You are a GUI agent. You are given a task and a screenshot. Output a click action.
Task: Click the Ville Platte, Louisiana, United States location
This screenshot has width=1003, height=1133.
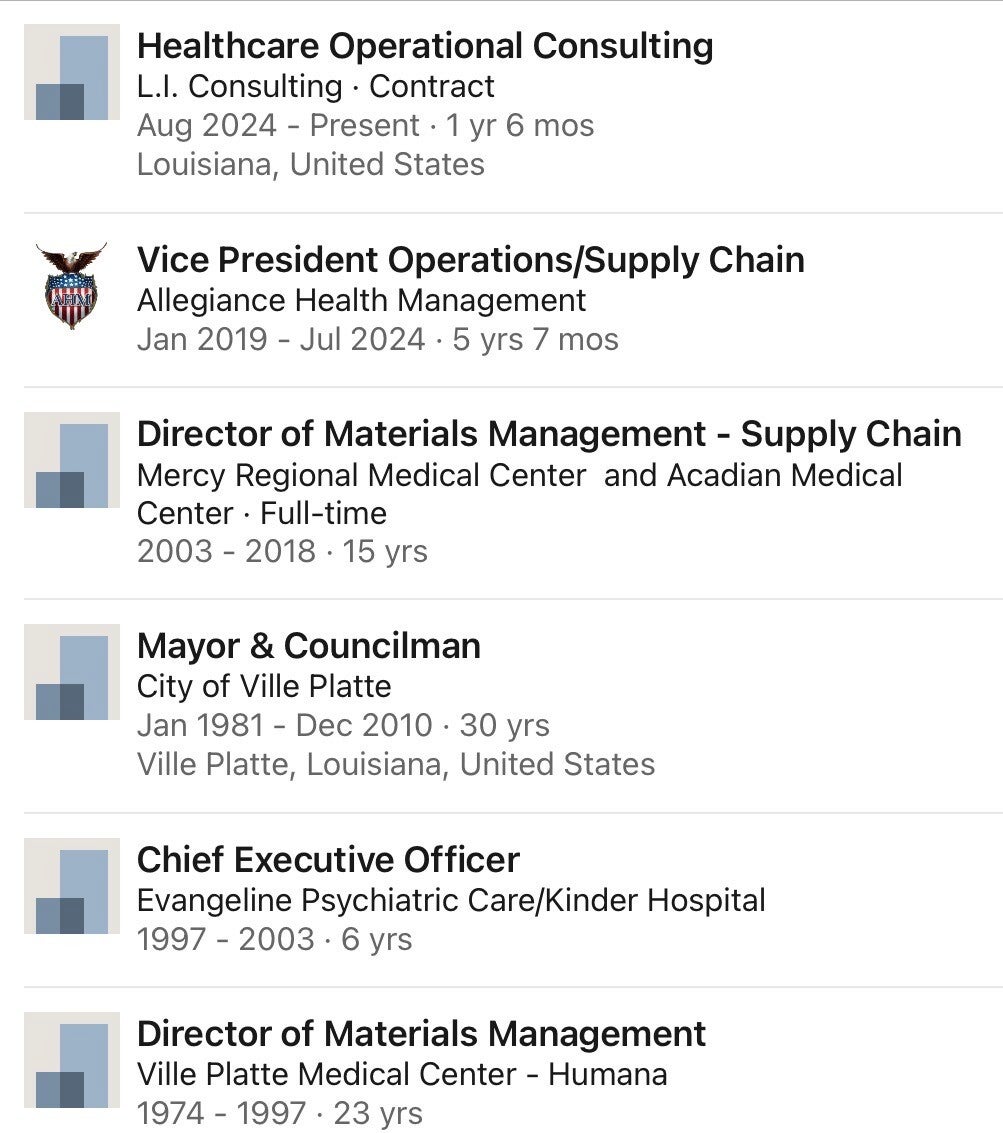[396, 764]
